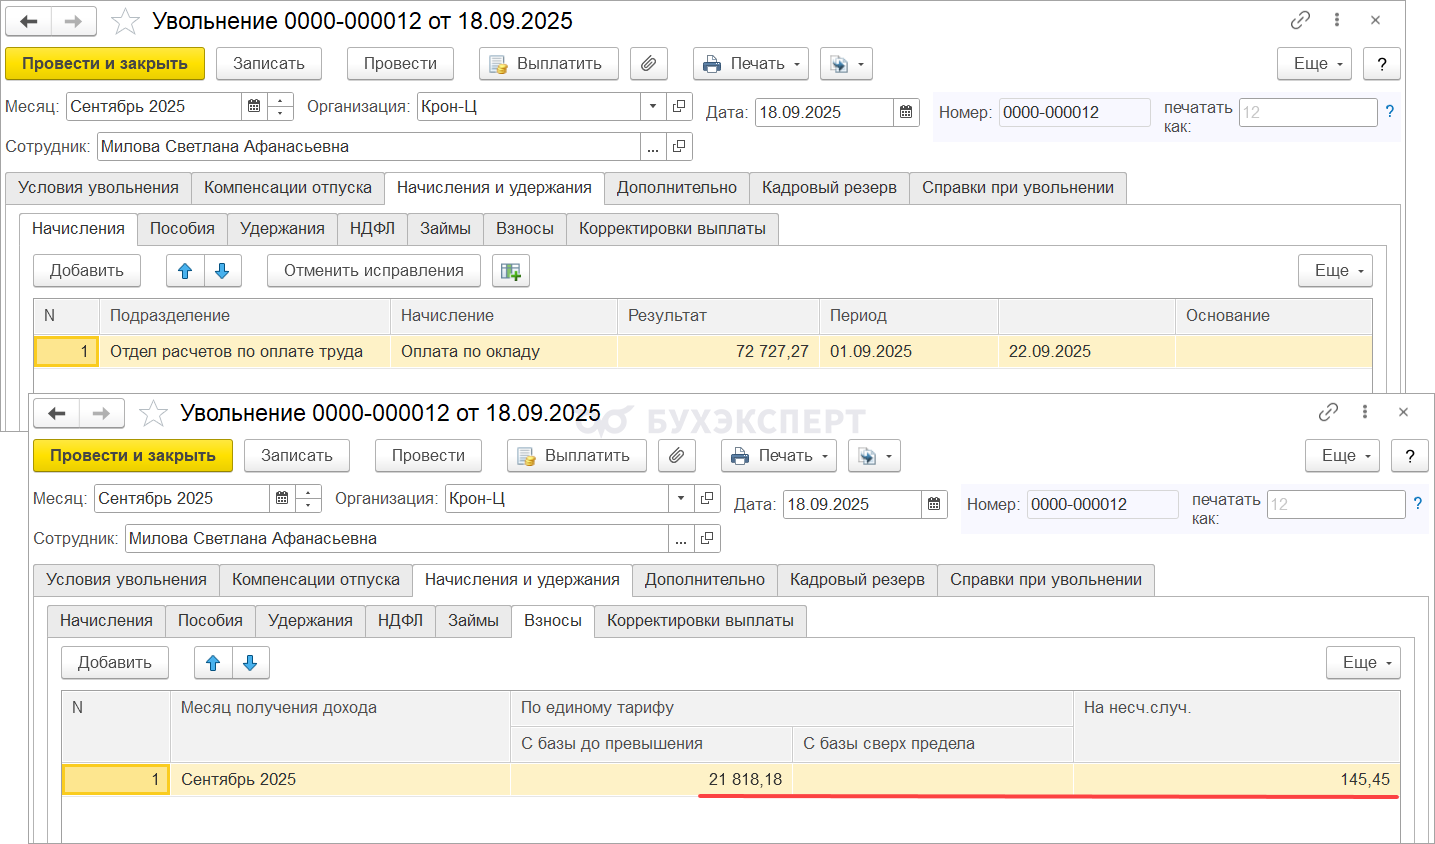Click the Отменить исправления button

[373, 271]
